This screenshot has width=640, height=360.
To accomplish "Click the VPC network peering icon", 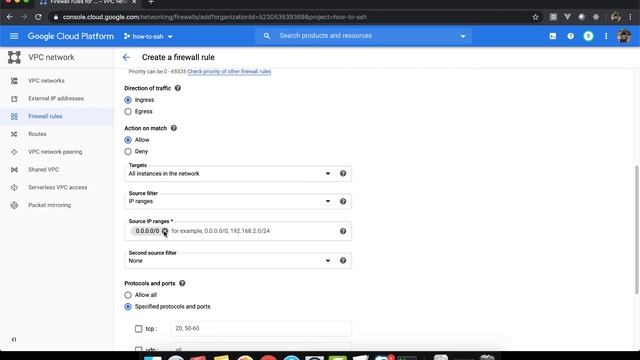I will [14, 152].
